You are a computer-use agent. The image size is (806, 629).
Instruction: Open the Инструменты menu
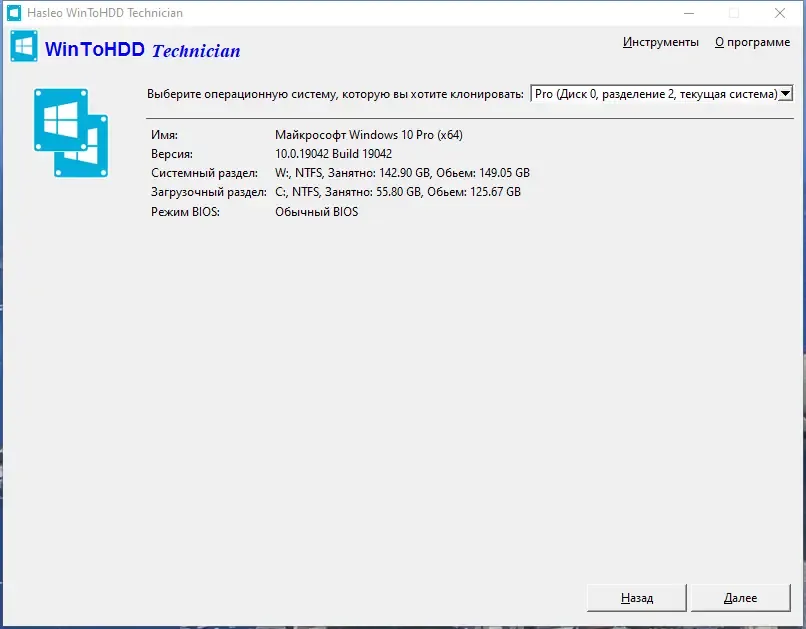(661, 42)
